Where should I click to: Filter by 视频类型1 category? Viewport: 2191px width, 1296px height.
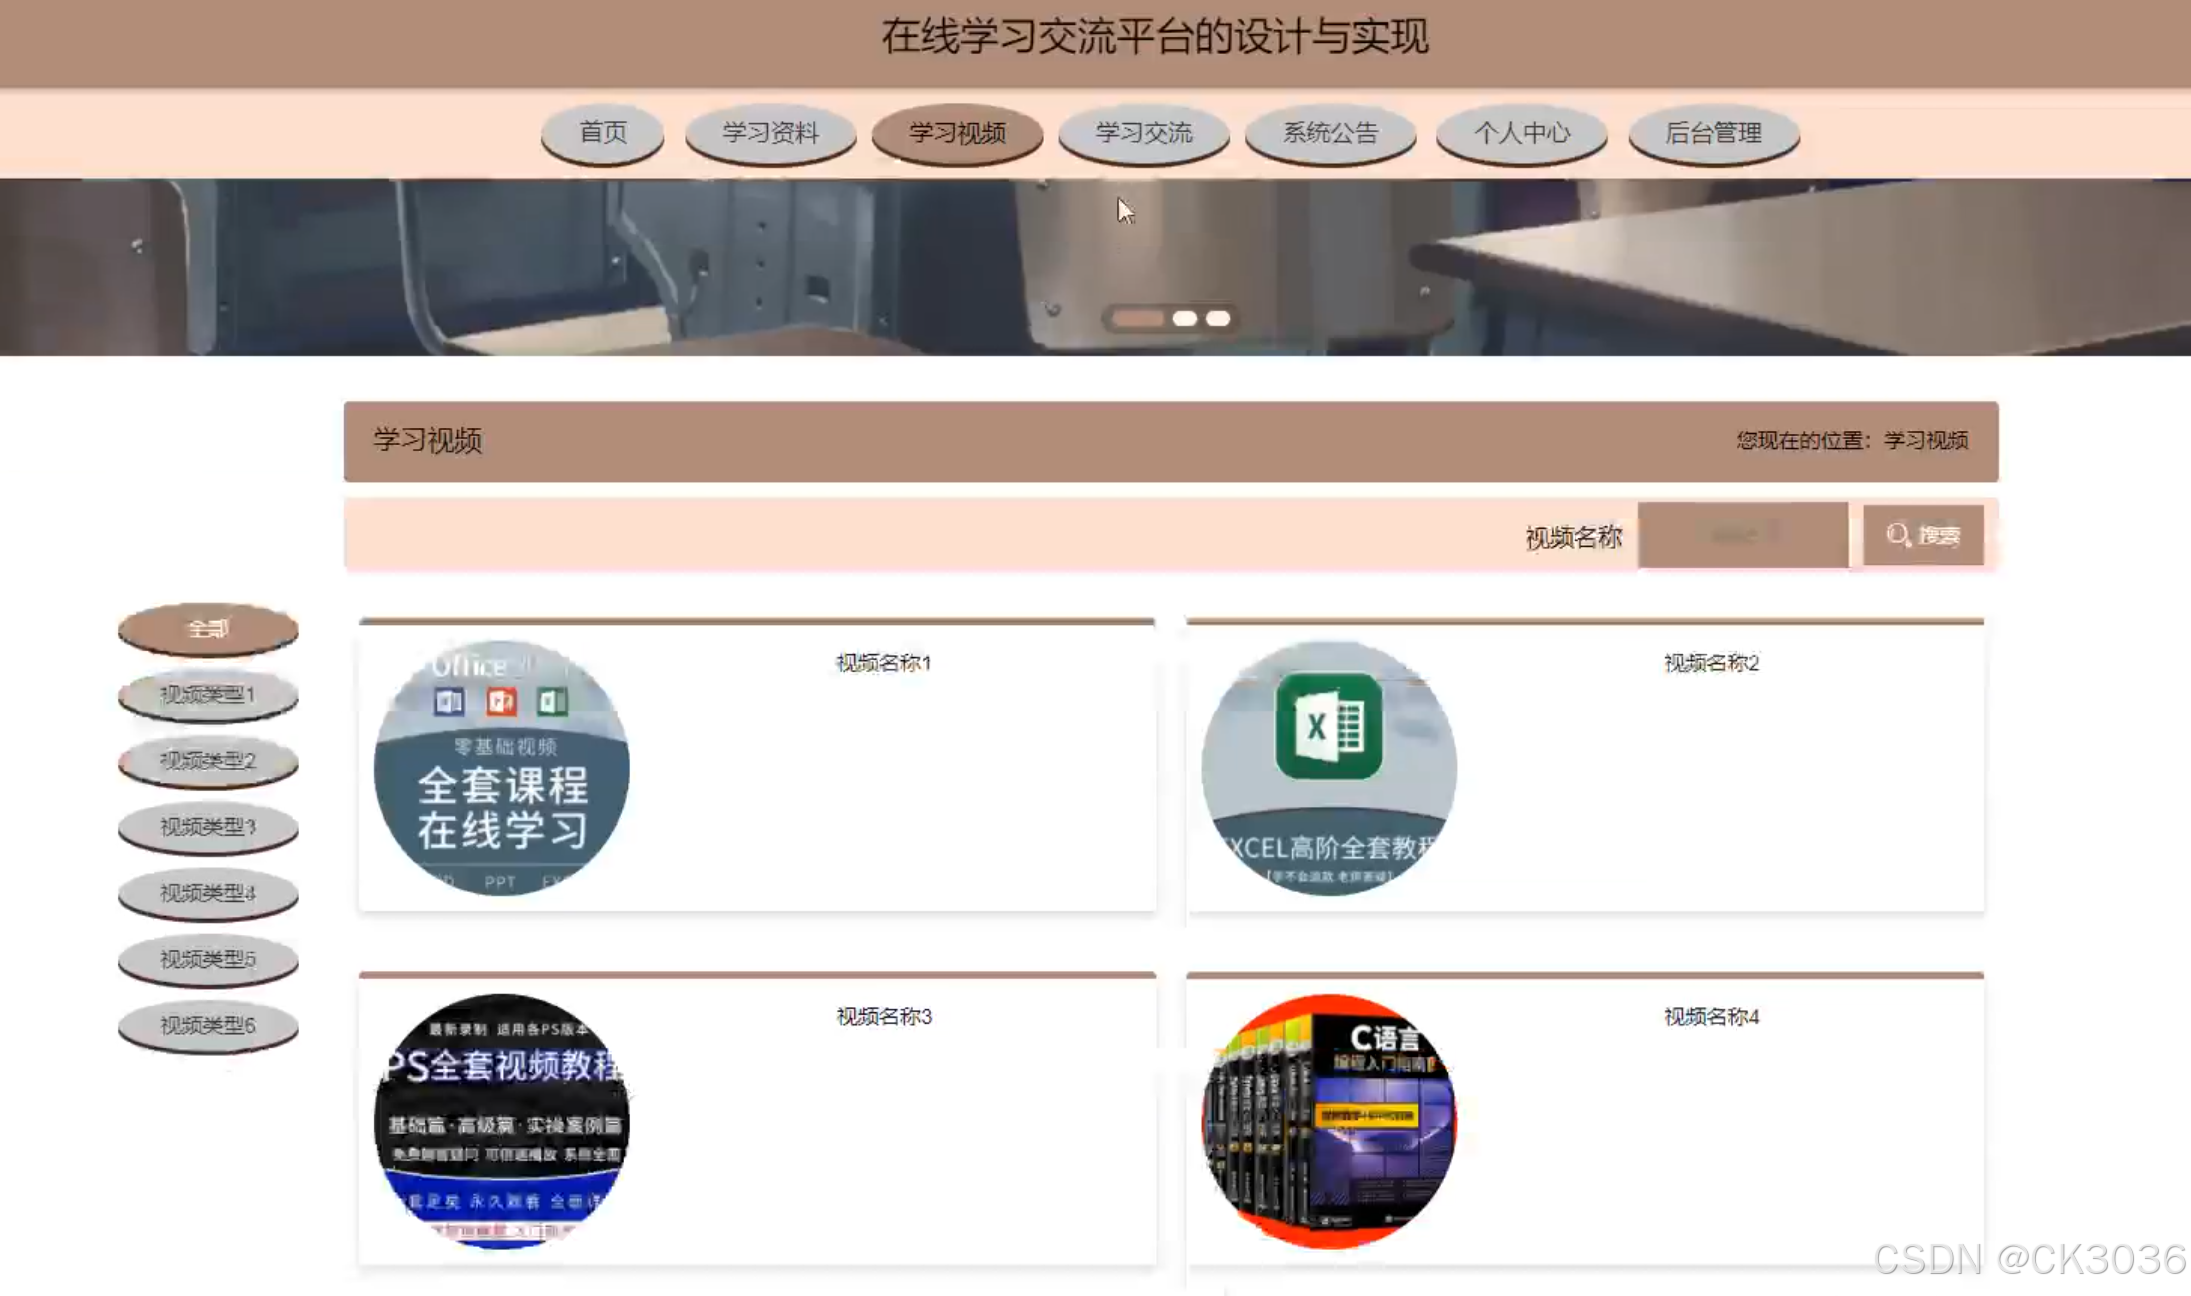click(x=208, y=695)
